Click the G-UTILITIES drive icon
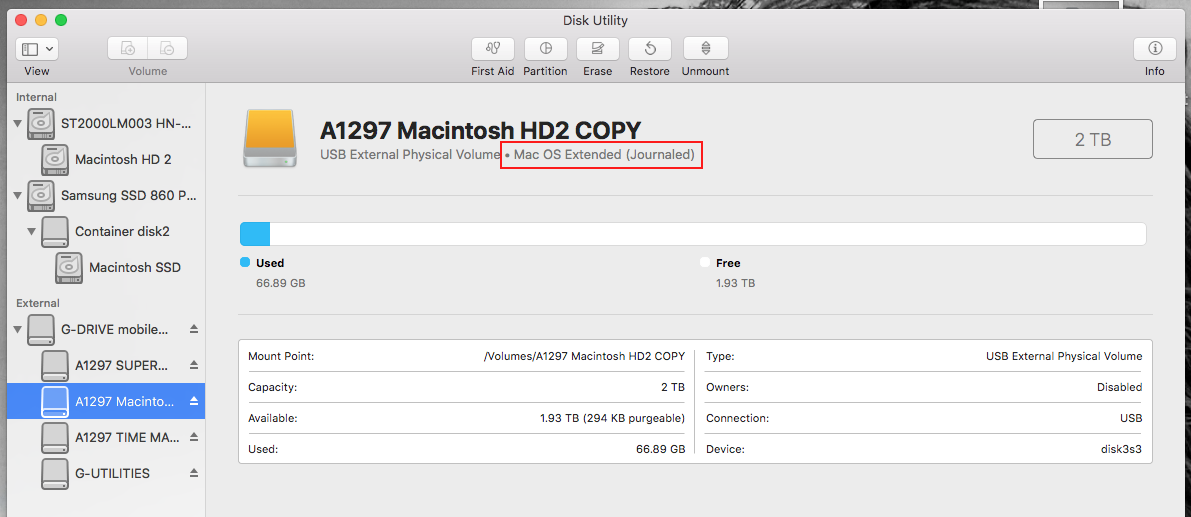 pyautogui.click(x=55, y=473)
